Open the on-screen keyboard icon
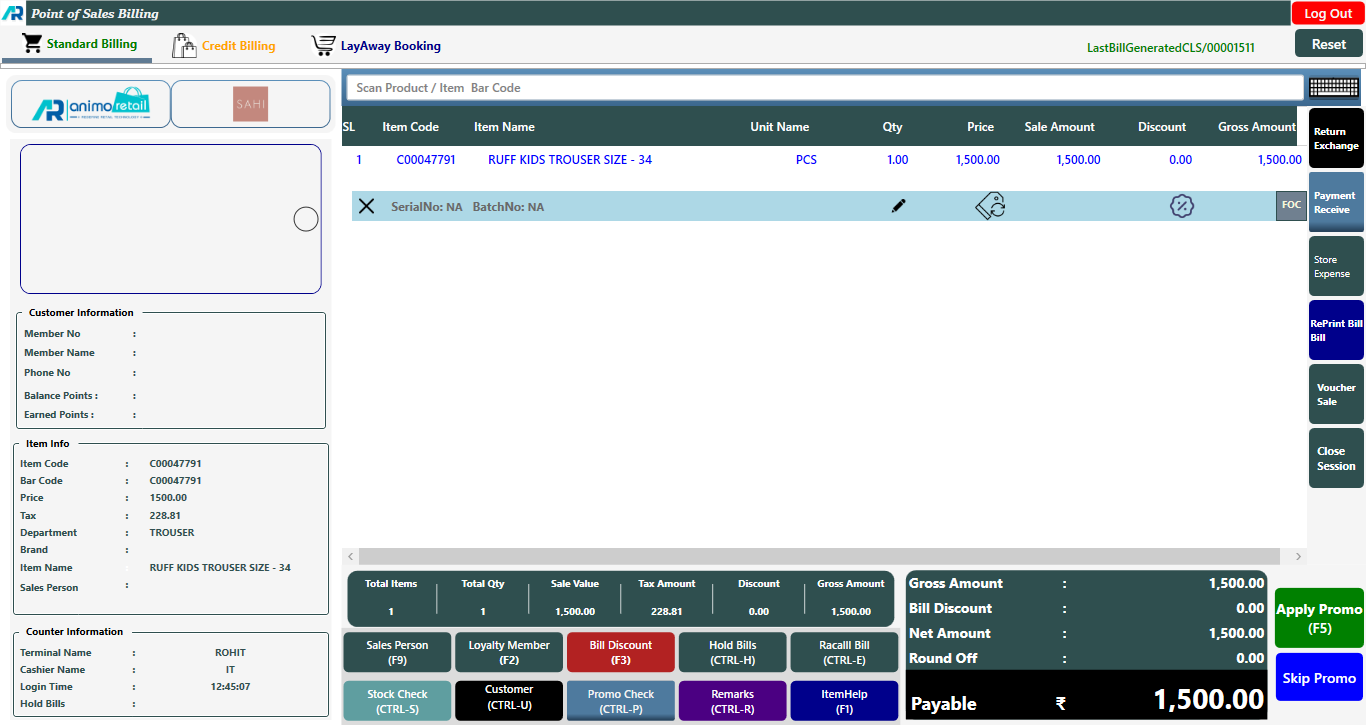The image size is (1366, 725). [1334, 88]
